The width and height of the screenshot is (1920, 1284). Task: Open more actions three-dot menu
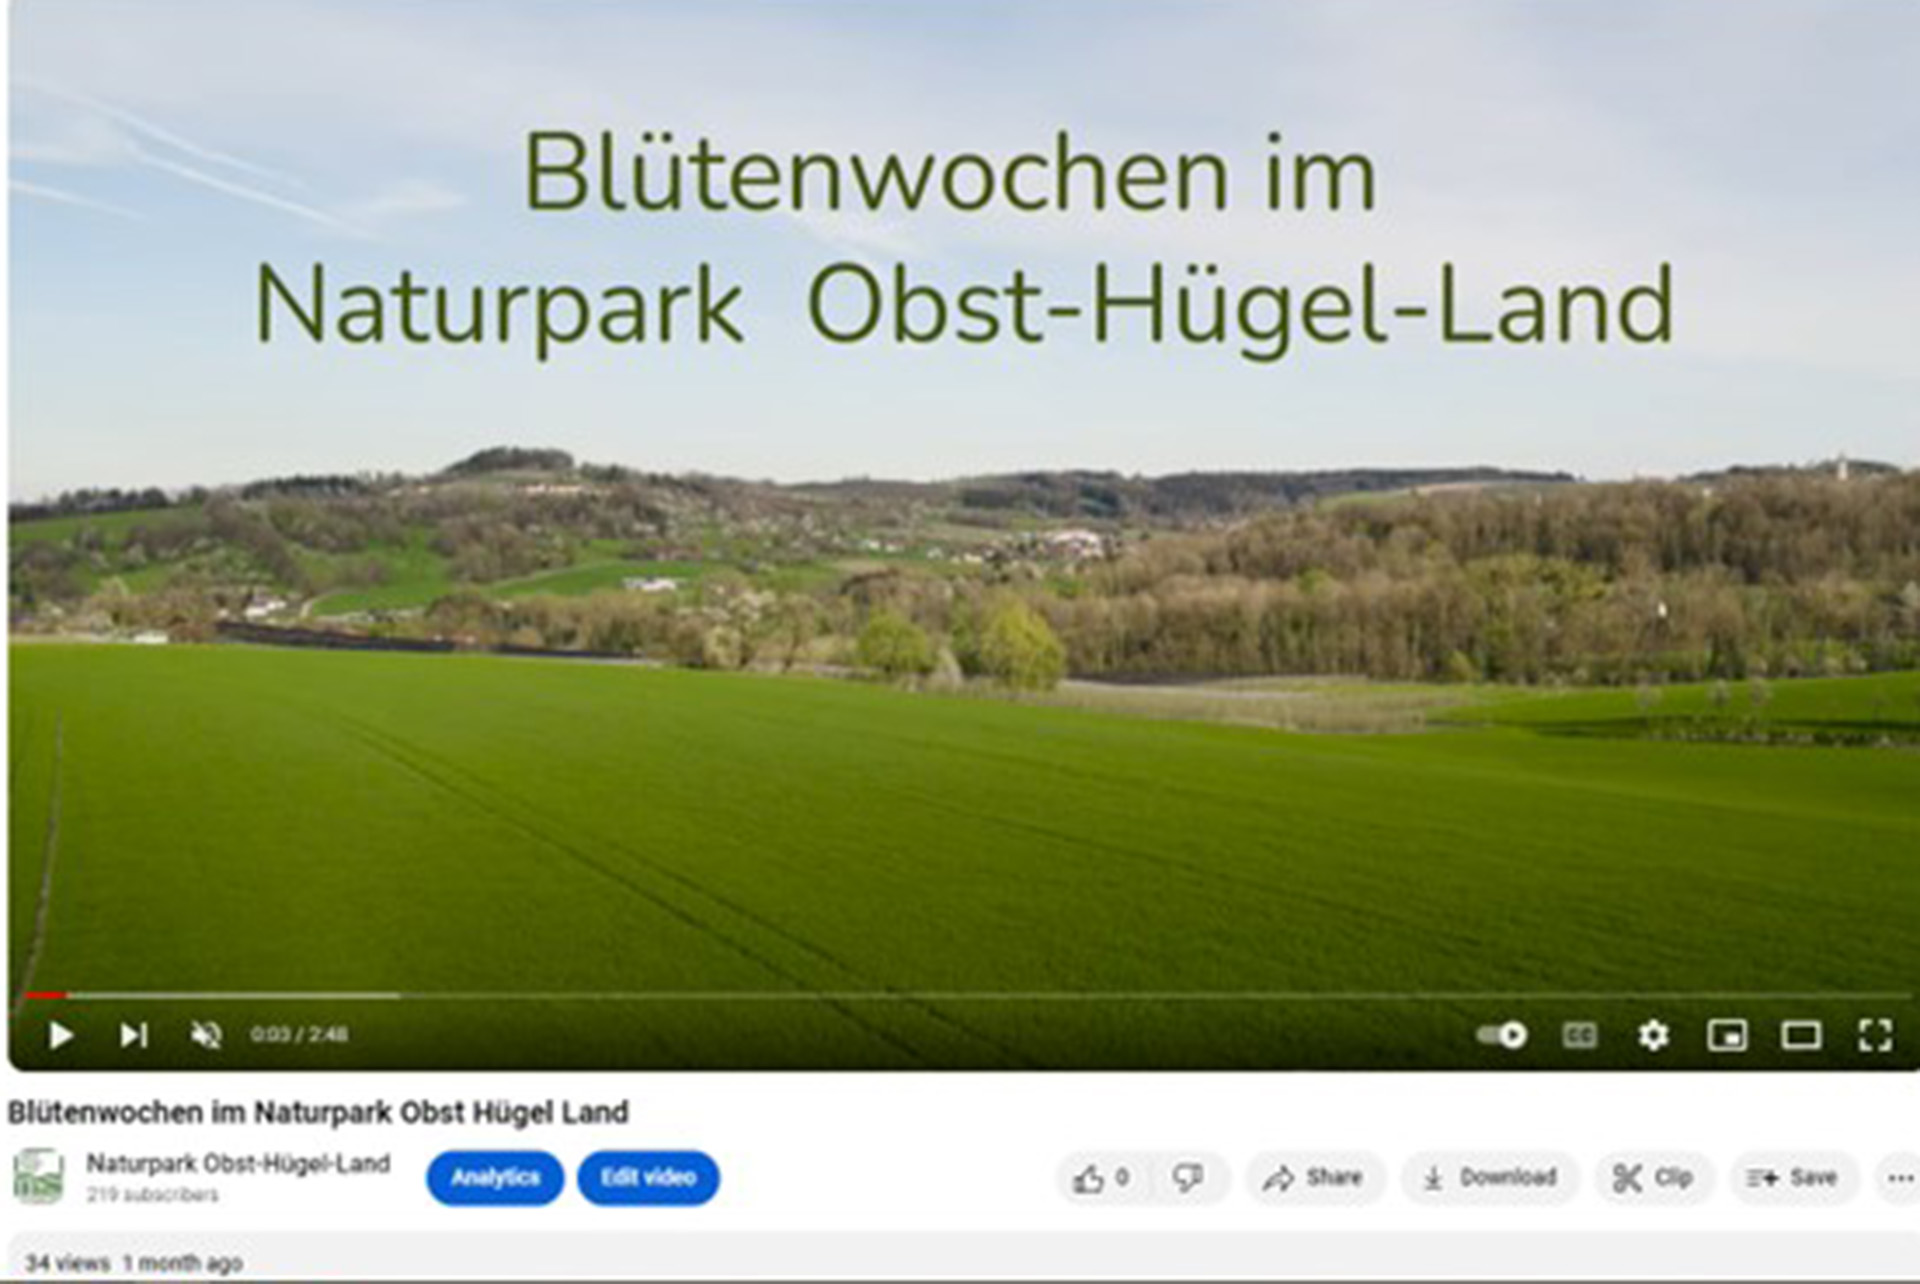pyautogui.click(x=1900, y=1178)
